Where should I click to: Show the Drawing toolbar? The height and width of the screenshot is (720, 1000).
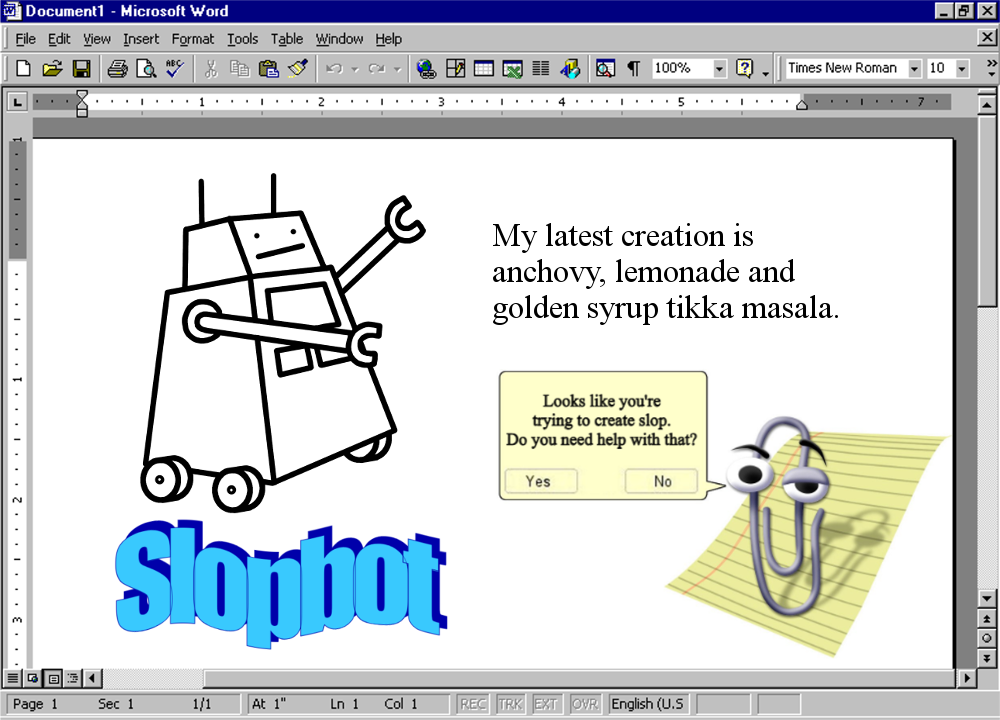(x=570, y=68)
